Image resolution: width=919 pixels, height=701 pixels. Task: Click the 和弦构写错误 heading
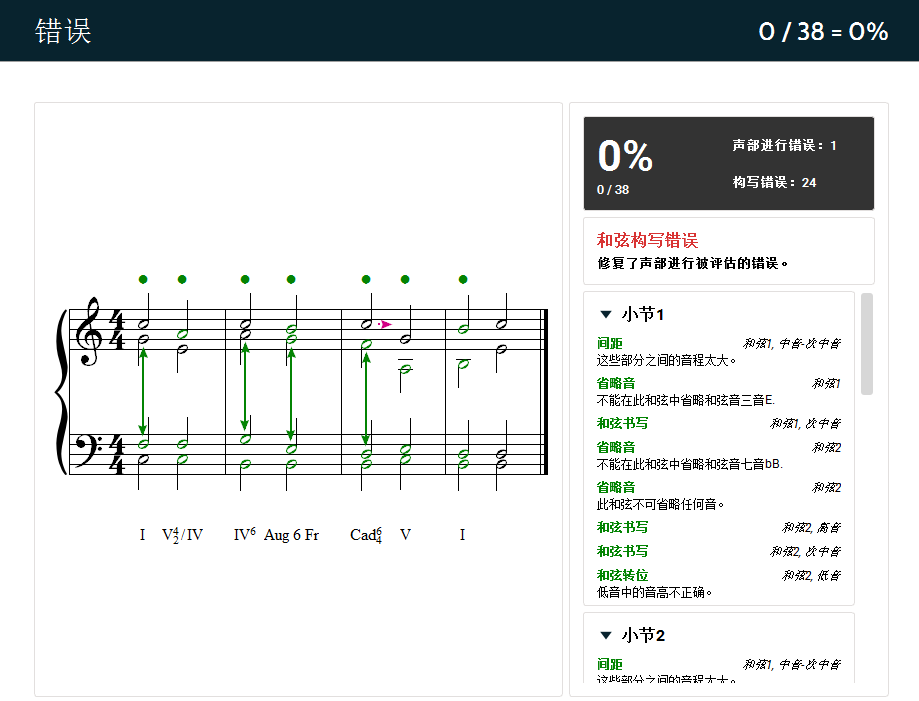tap(648, 240)
